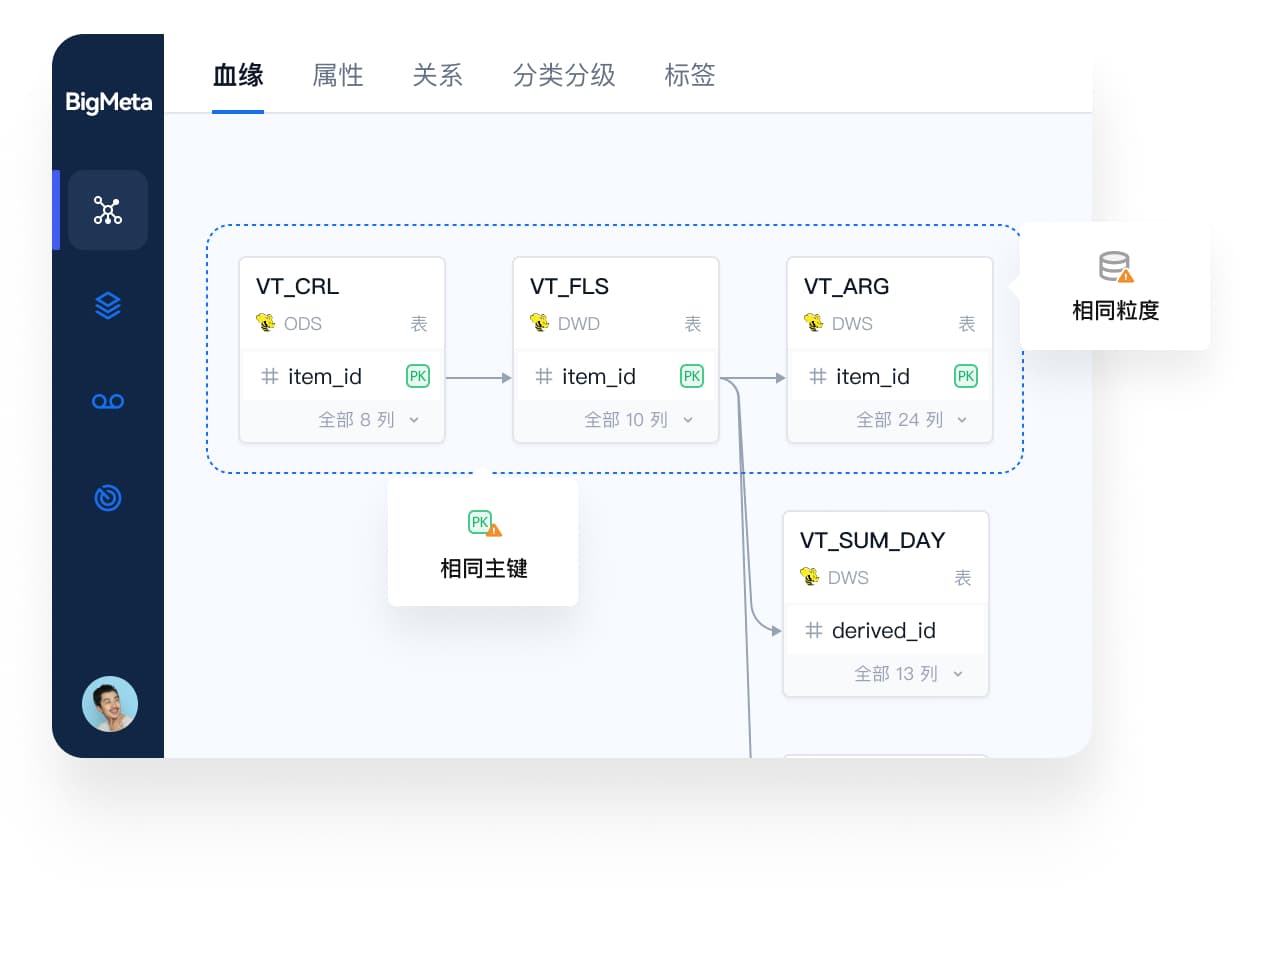
Task: Click the ODS layer label
Action: [x=303, y=323]
